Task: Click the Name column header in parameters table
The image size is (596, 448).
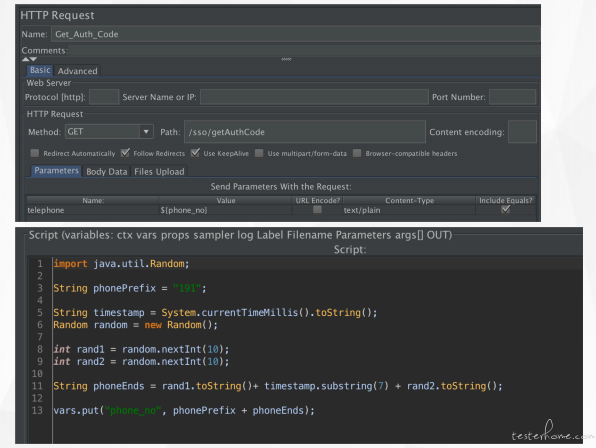Action: (x=93, y=200)
